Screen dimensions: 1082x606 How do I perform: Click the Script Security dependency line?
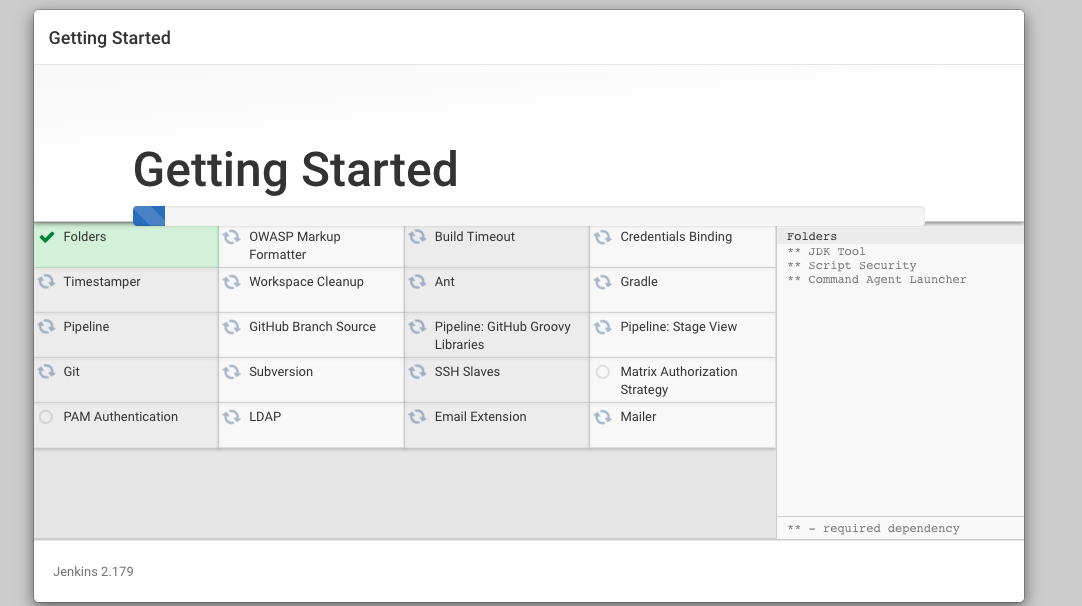[x=861, y=266]
